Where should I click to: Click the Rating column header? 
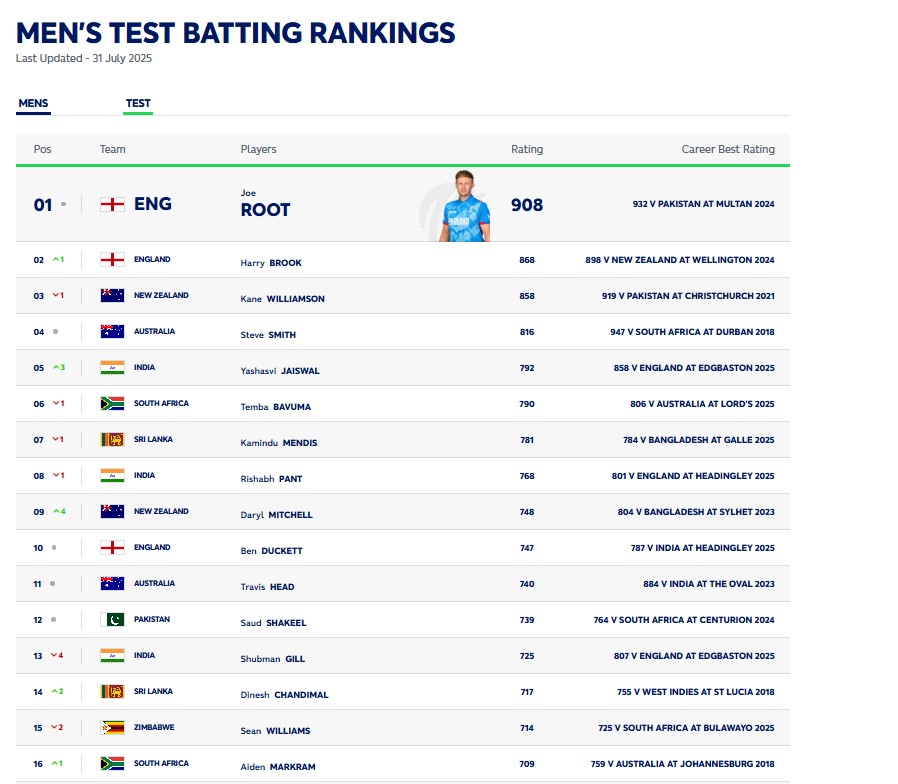[527, 149]
